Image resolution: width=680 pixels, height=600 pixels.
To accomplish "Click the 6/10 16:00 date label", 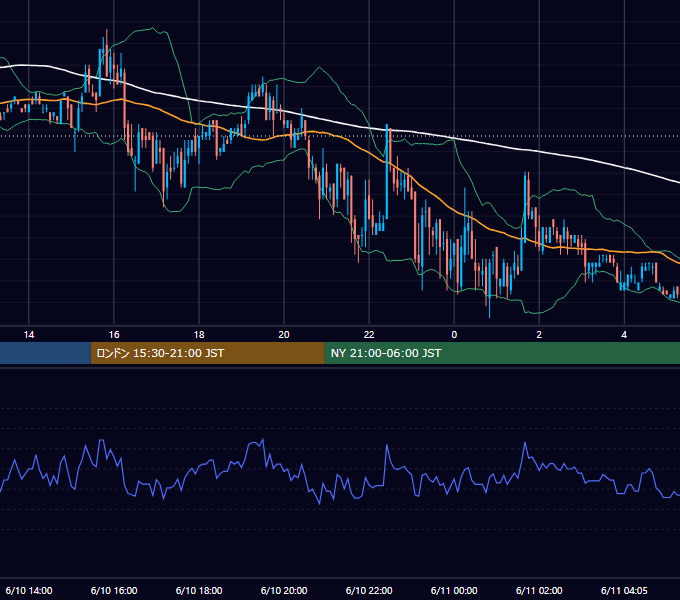I will 114,590.
